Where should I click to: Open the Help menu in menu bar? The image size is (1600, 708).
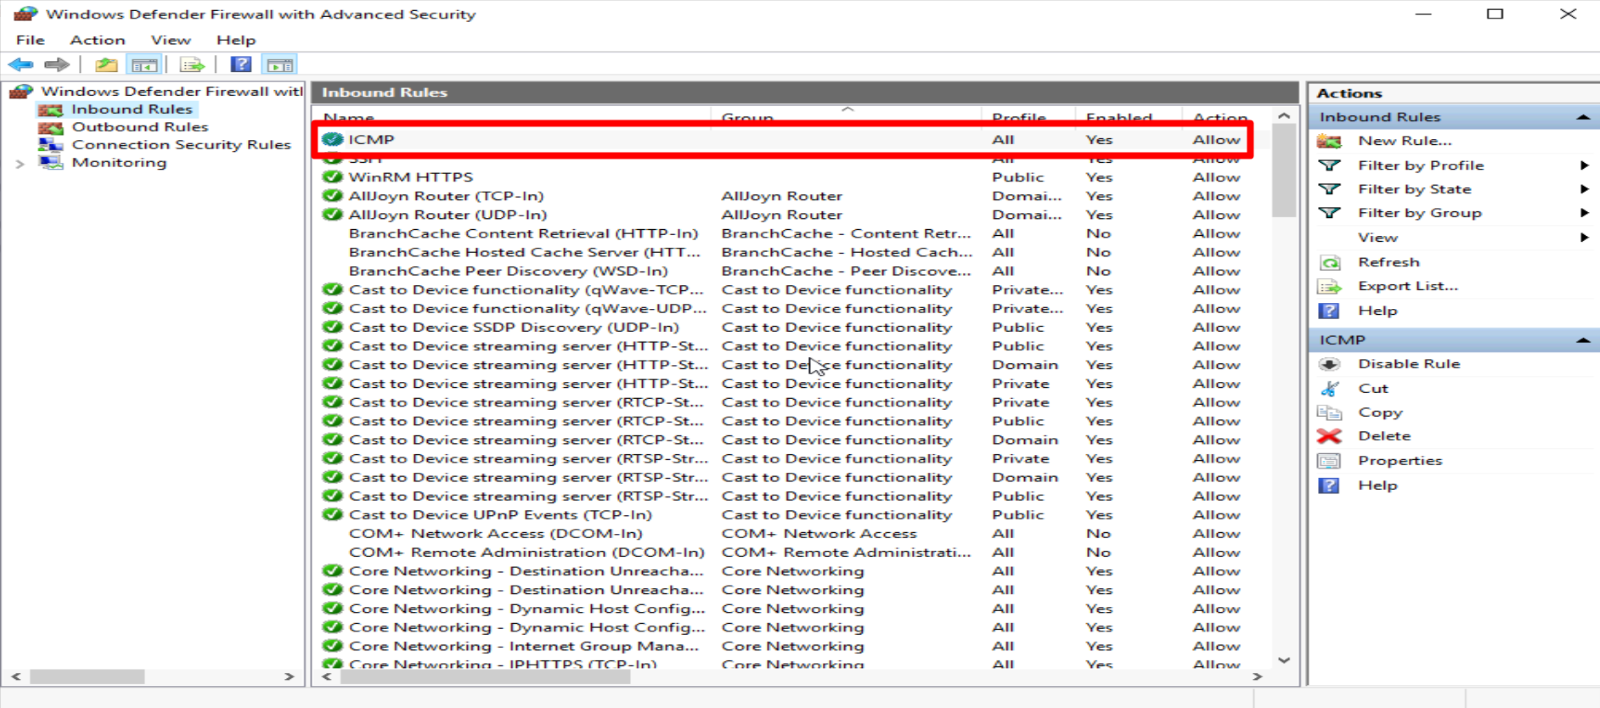point(236,40)
